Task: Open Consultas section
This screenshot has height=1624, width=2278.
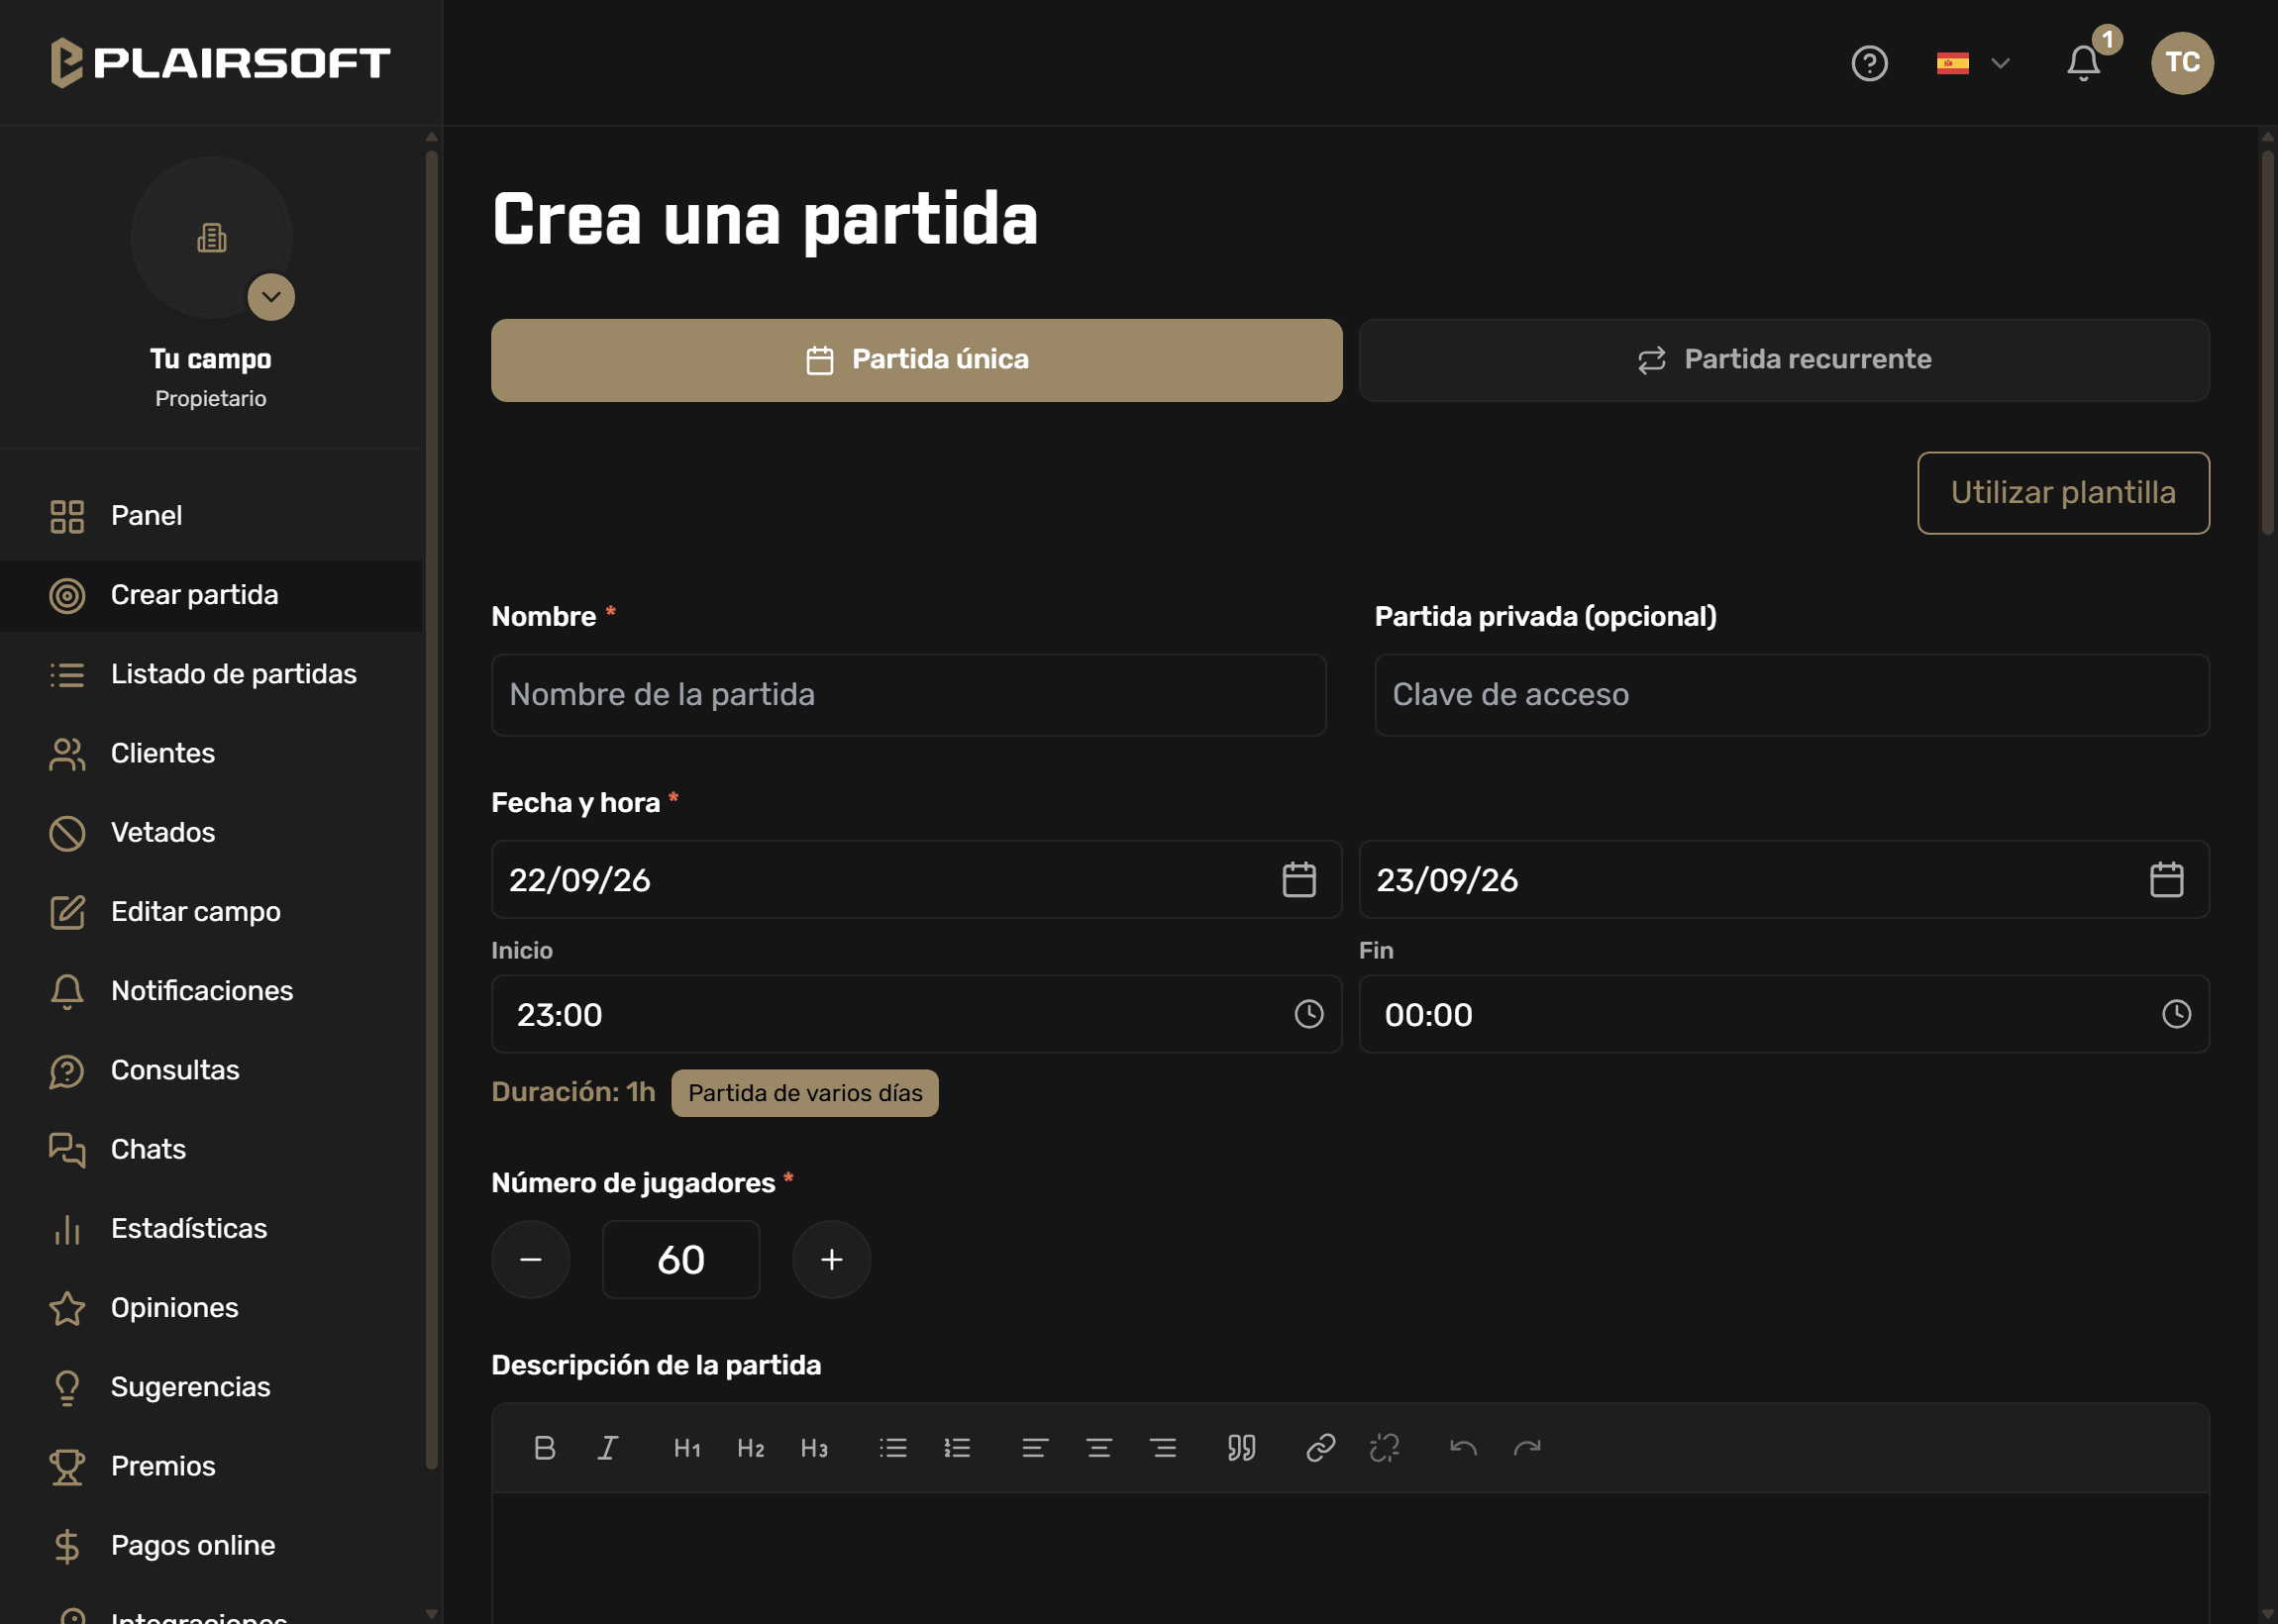Action: (x=211, y=1070)
